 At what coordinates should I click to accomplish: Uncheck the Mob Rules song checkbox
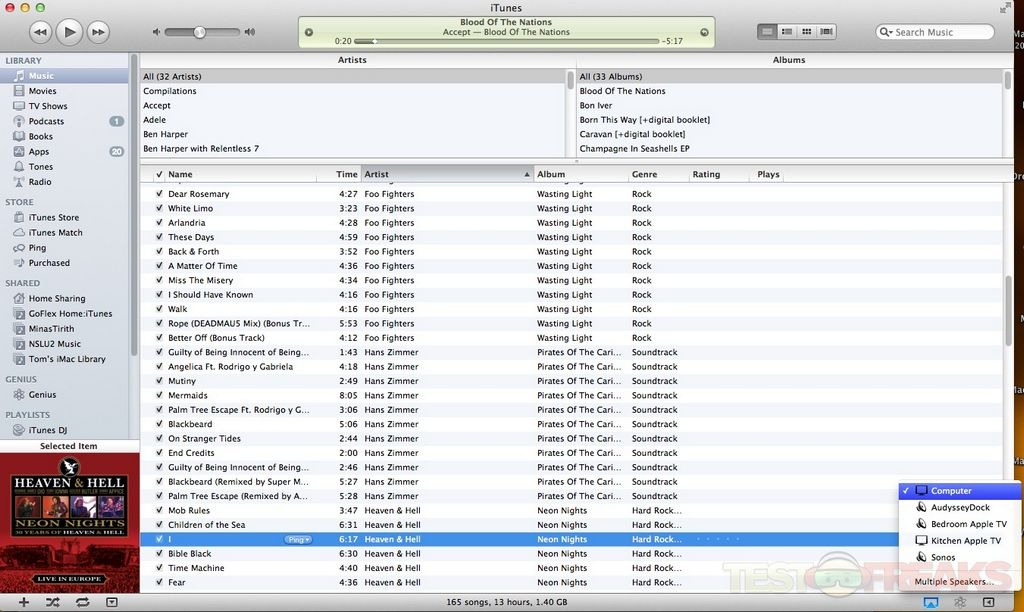tap(159, 511)
